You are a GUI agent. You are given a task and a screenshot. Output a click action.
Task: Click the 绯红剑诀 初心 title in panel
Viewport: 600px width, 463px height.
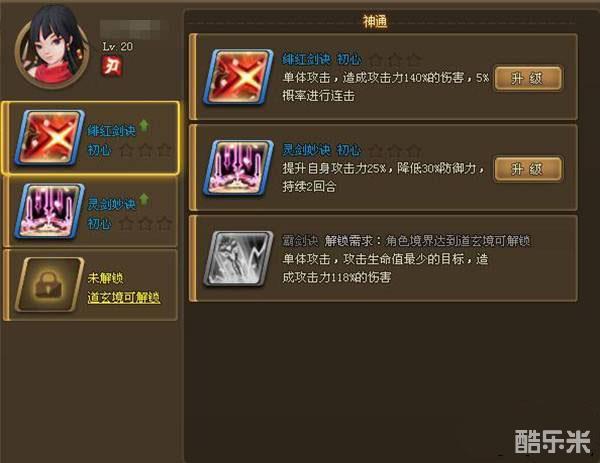[x=321, y=59]
